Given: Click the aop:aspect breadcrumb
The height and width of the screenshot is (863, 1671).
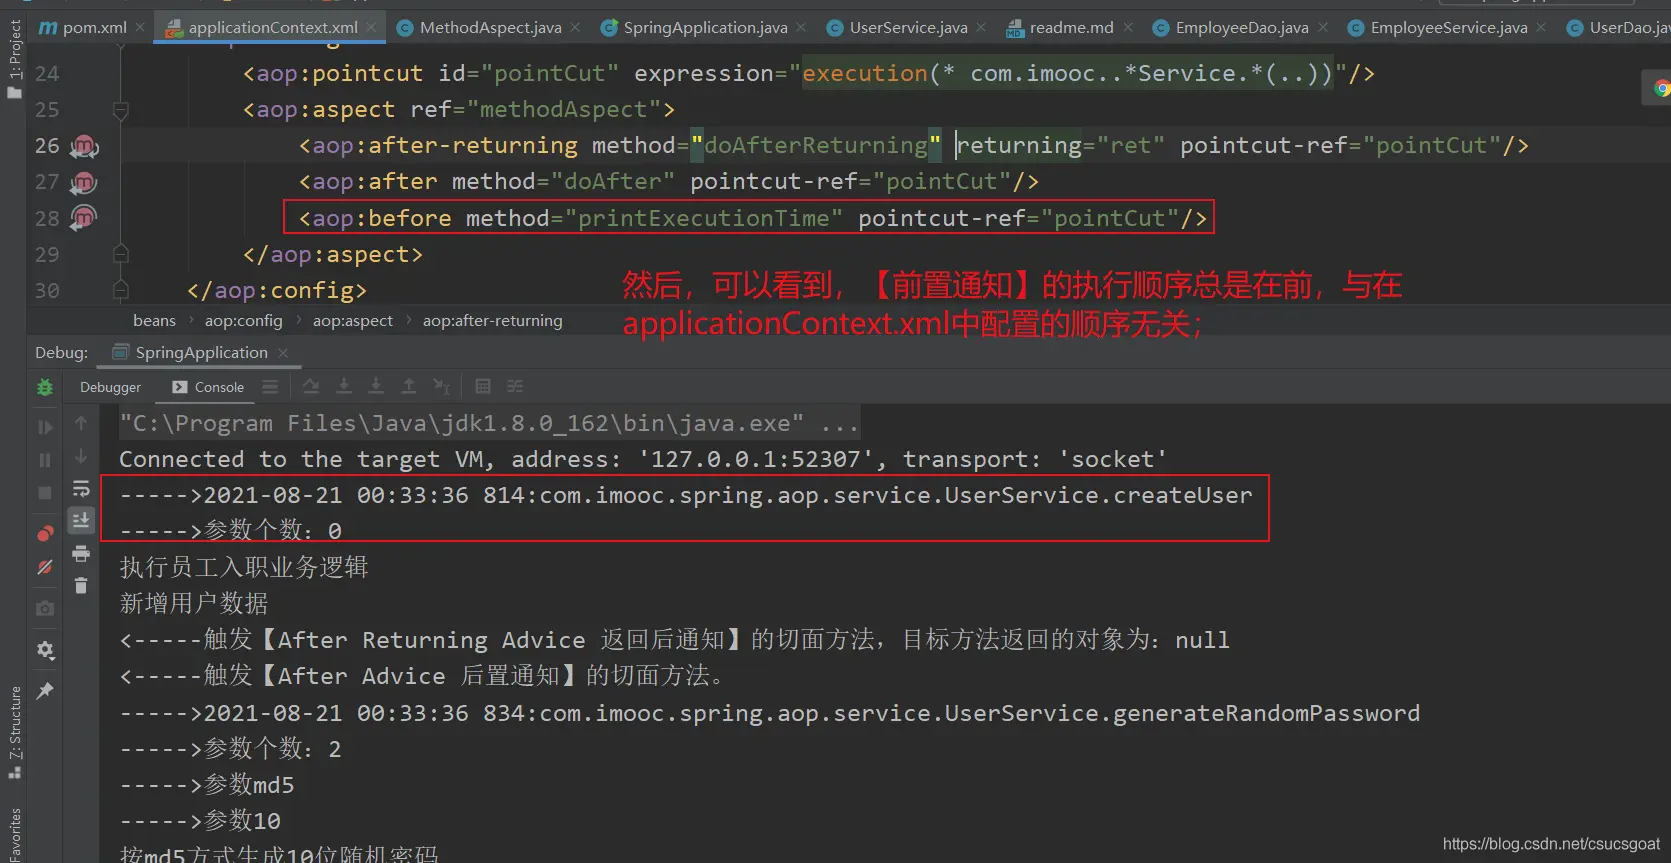Looking at the screenshot, I should tap(353, 320).
